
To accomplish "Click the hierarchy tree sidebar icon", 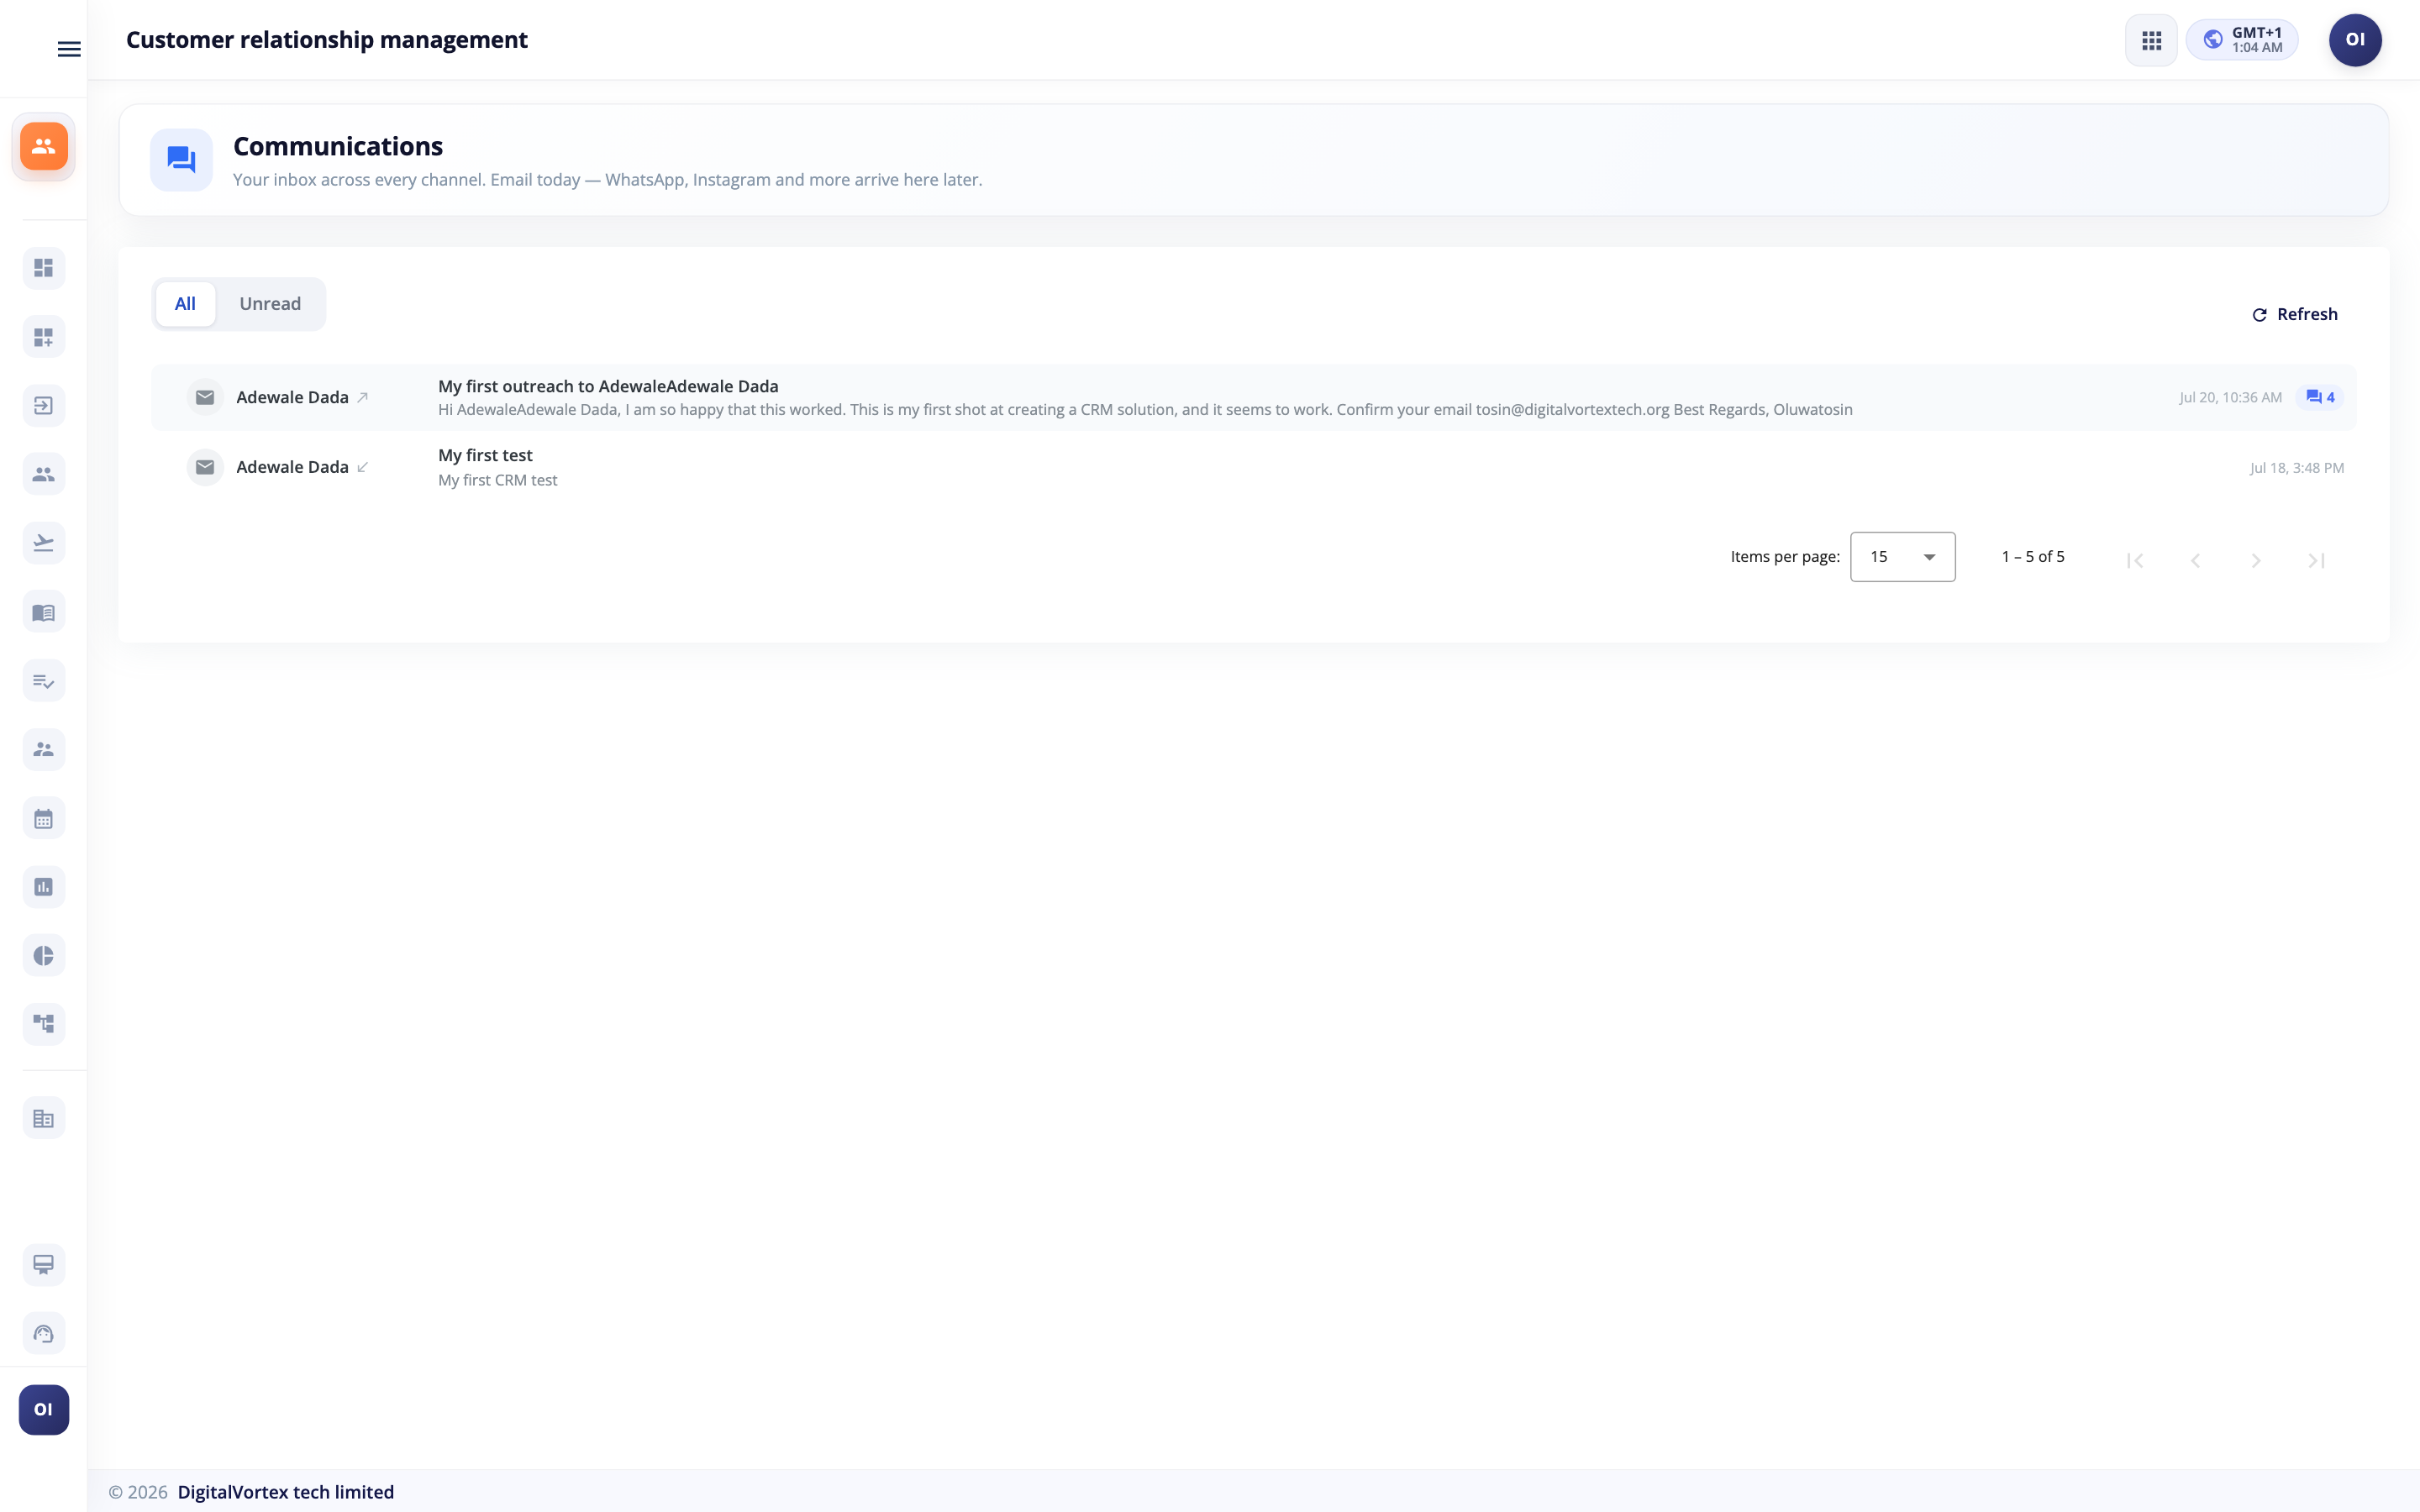I will [x=43, y=1024].
